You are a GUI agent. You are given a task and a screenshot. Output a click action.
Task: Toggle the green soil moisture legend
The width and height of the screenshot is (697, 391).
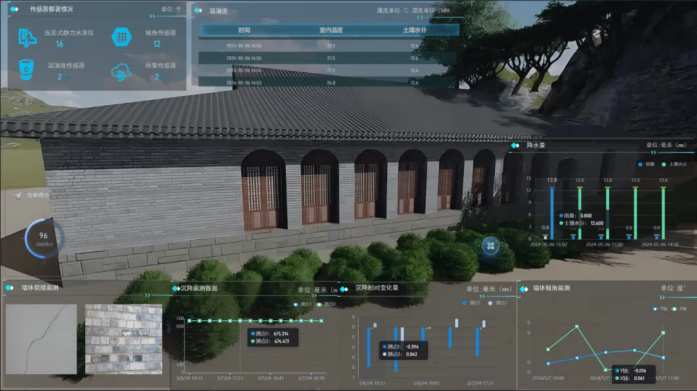click(x=674, y=164)
